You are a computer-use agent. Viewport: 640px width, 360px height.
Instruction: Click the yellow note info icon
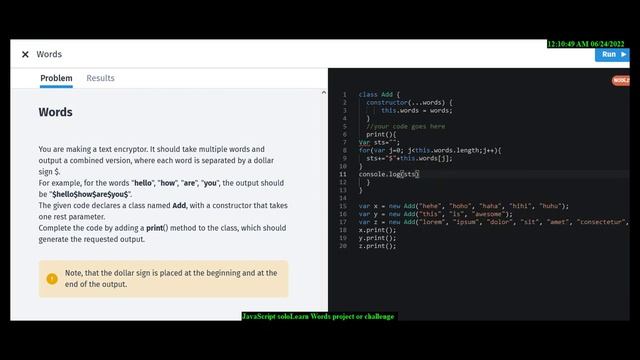pos(52,279)
